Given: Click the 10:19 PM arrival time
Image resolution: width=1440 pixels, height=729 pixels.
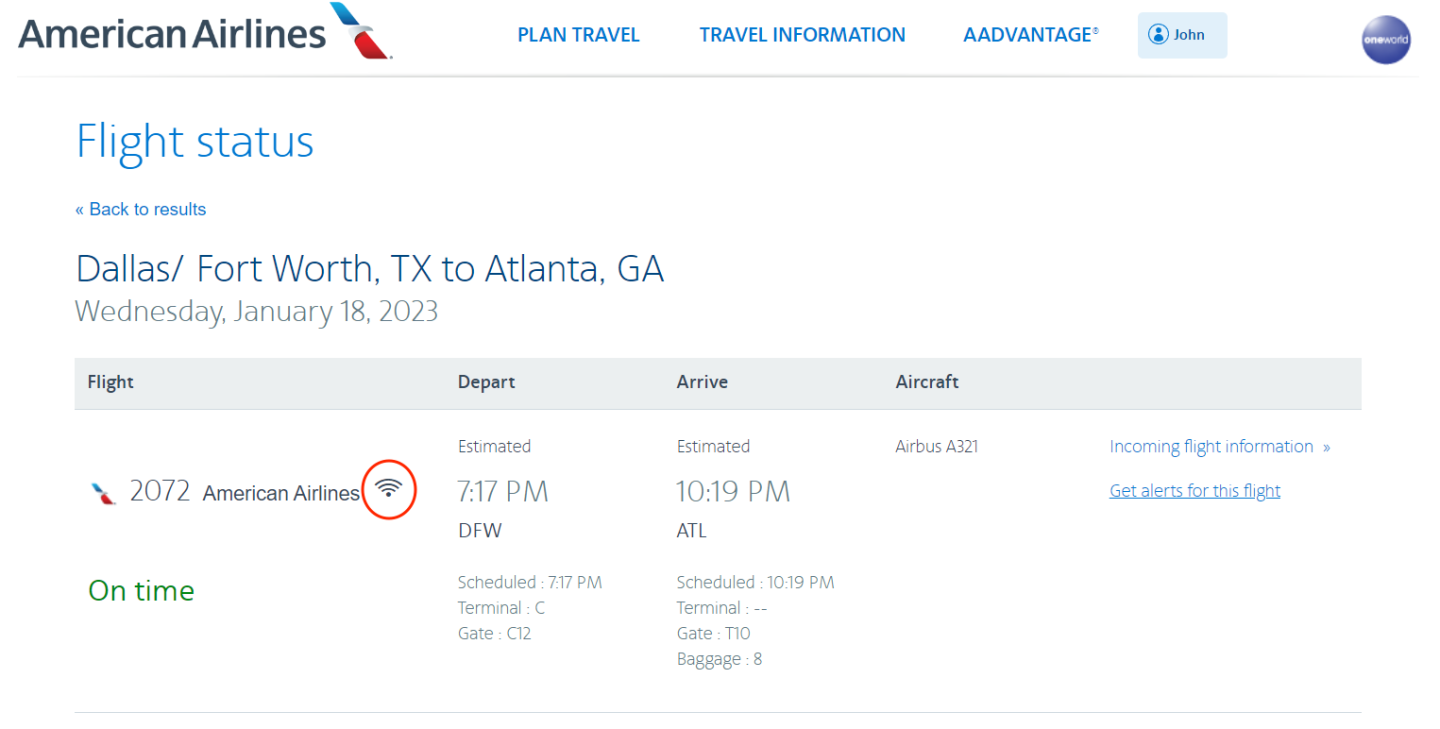Looking at the screenshot, I should (x=733, y=492).
